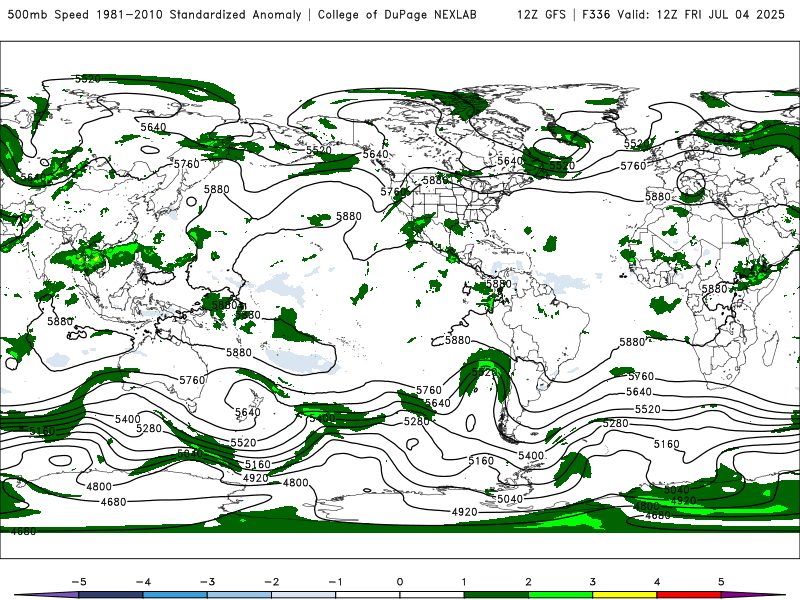Click the 5520 contour label off Chile's coast
This screenshot has height=600, width=800.
(484, 372)
